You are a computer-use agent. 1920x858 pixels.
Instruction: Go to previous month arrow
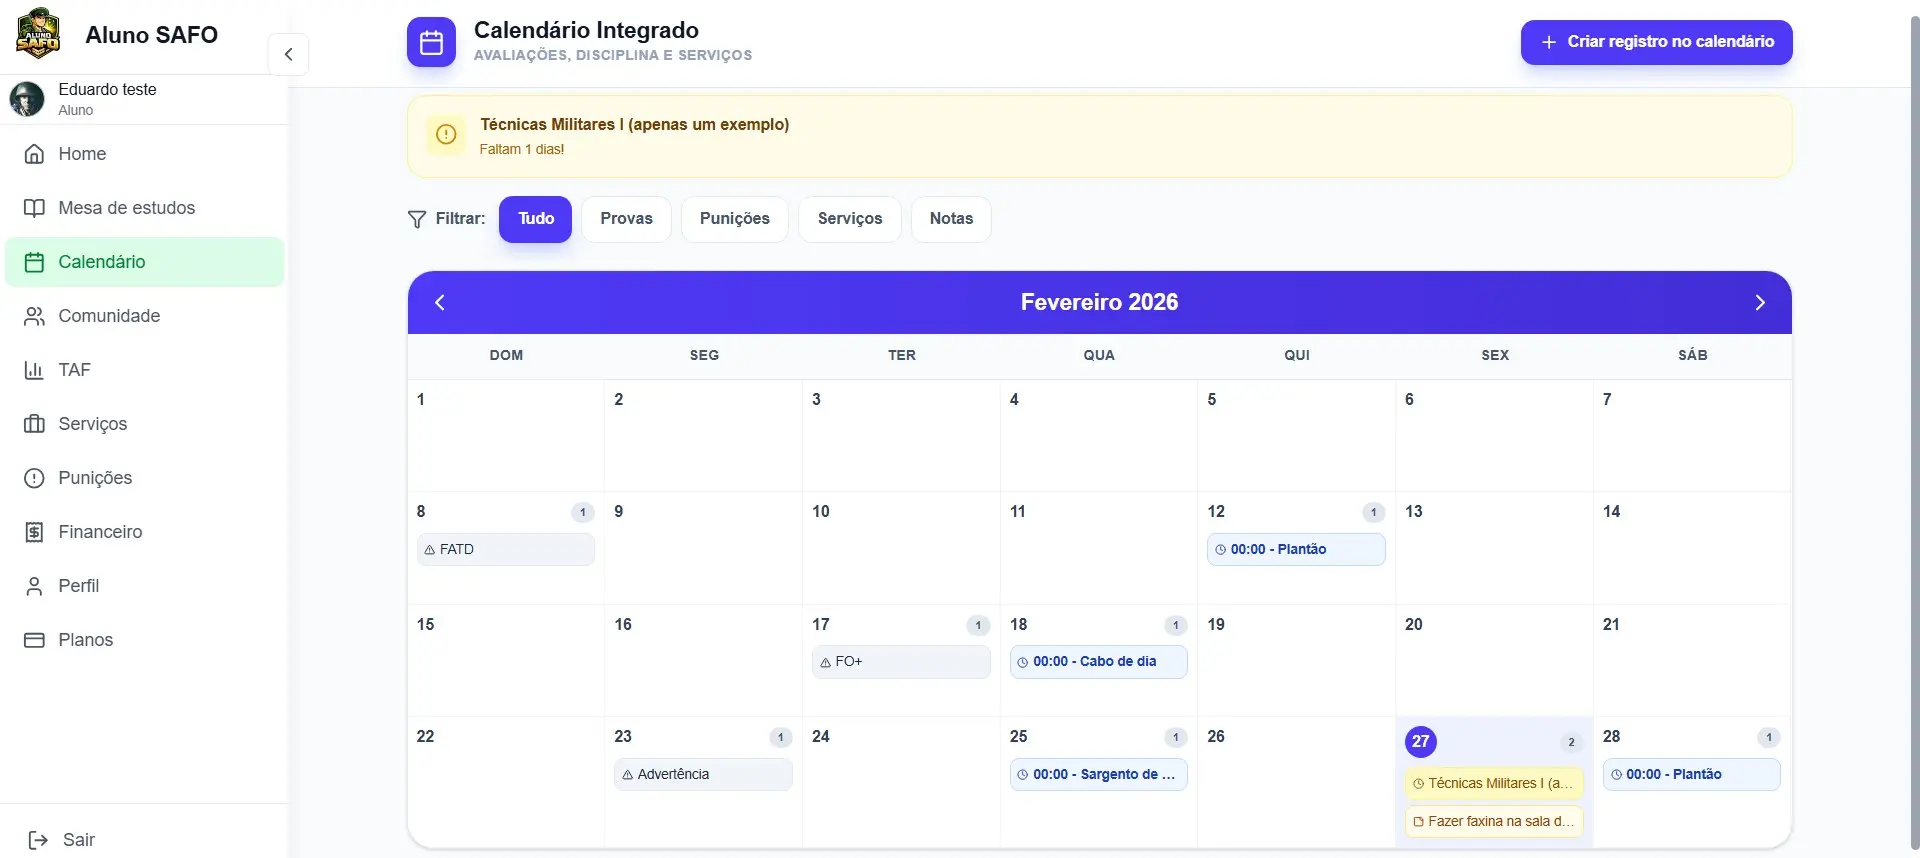pyautogui.click(x=440, y=302)
